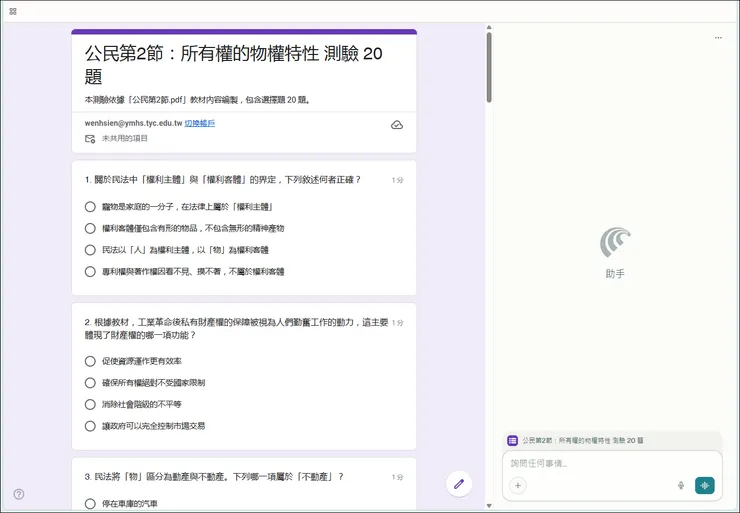
Task: Click the 助手 label in assistant panel
Action: click(615, 274)
